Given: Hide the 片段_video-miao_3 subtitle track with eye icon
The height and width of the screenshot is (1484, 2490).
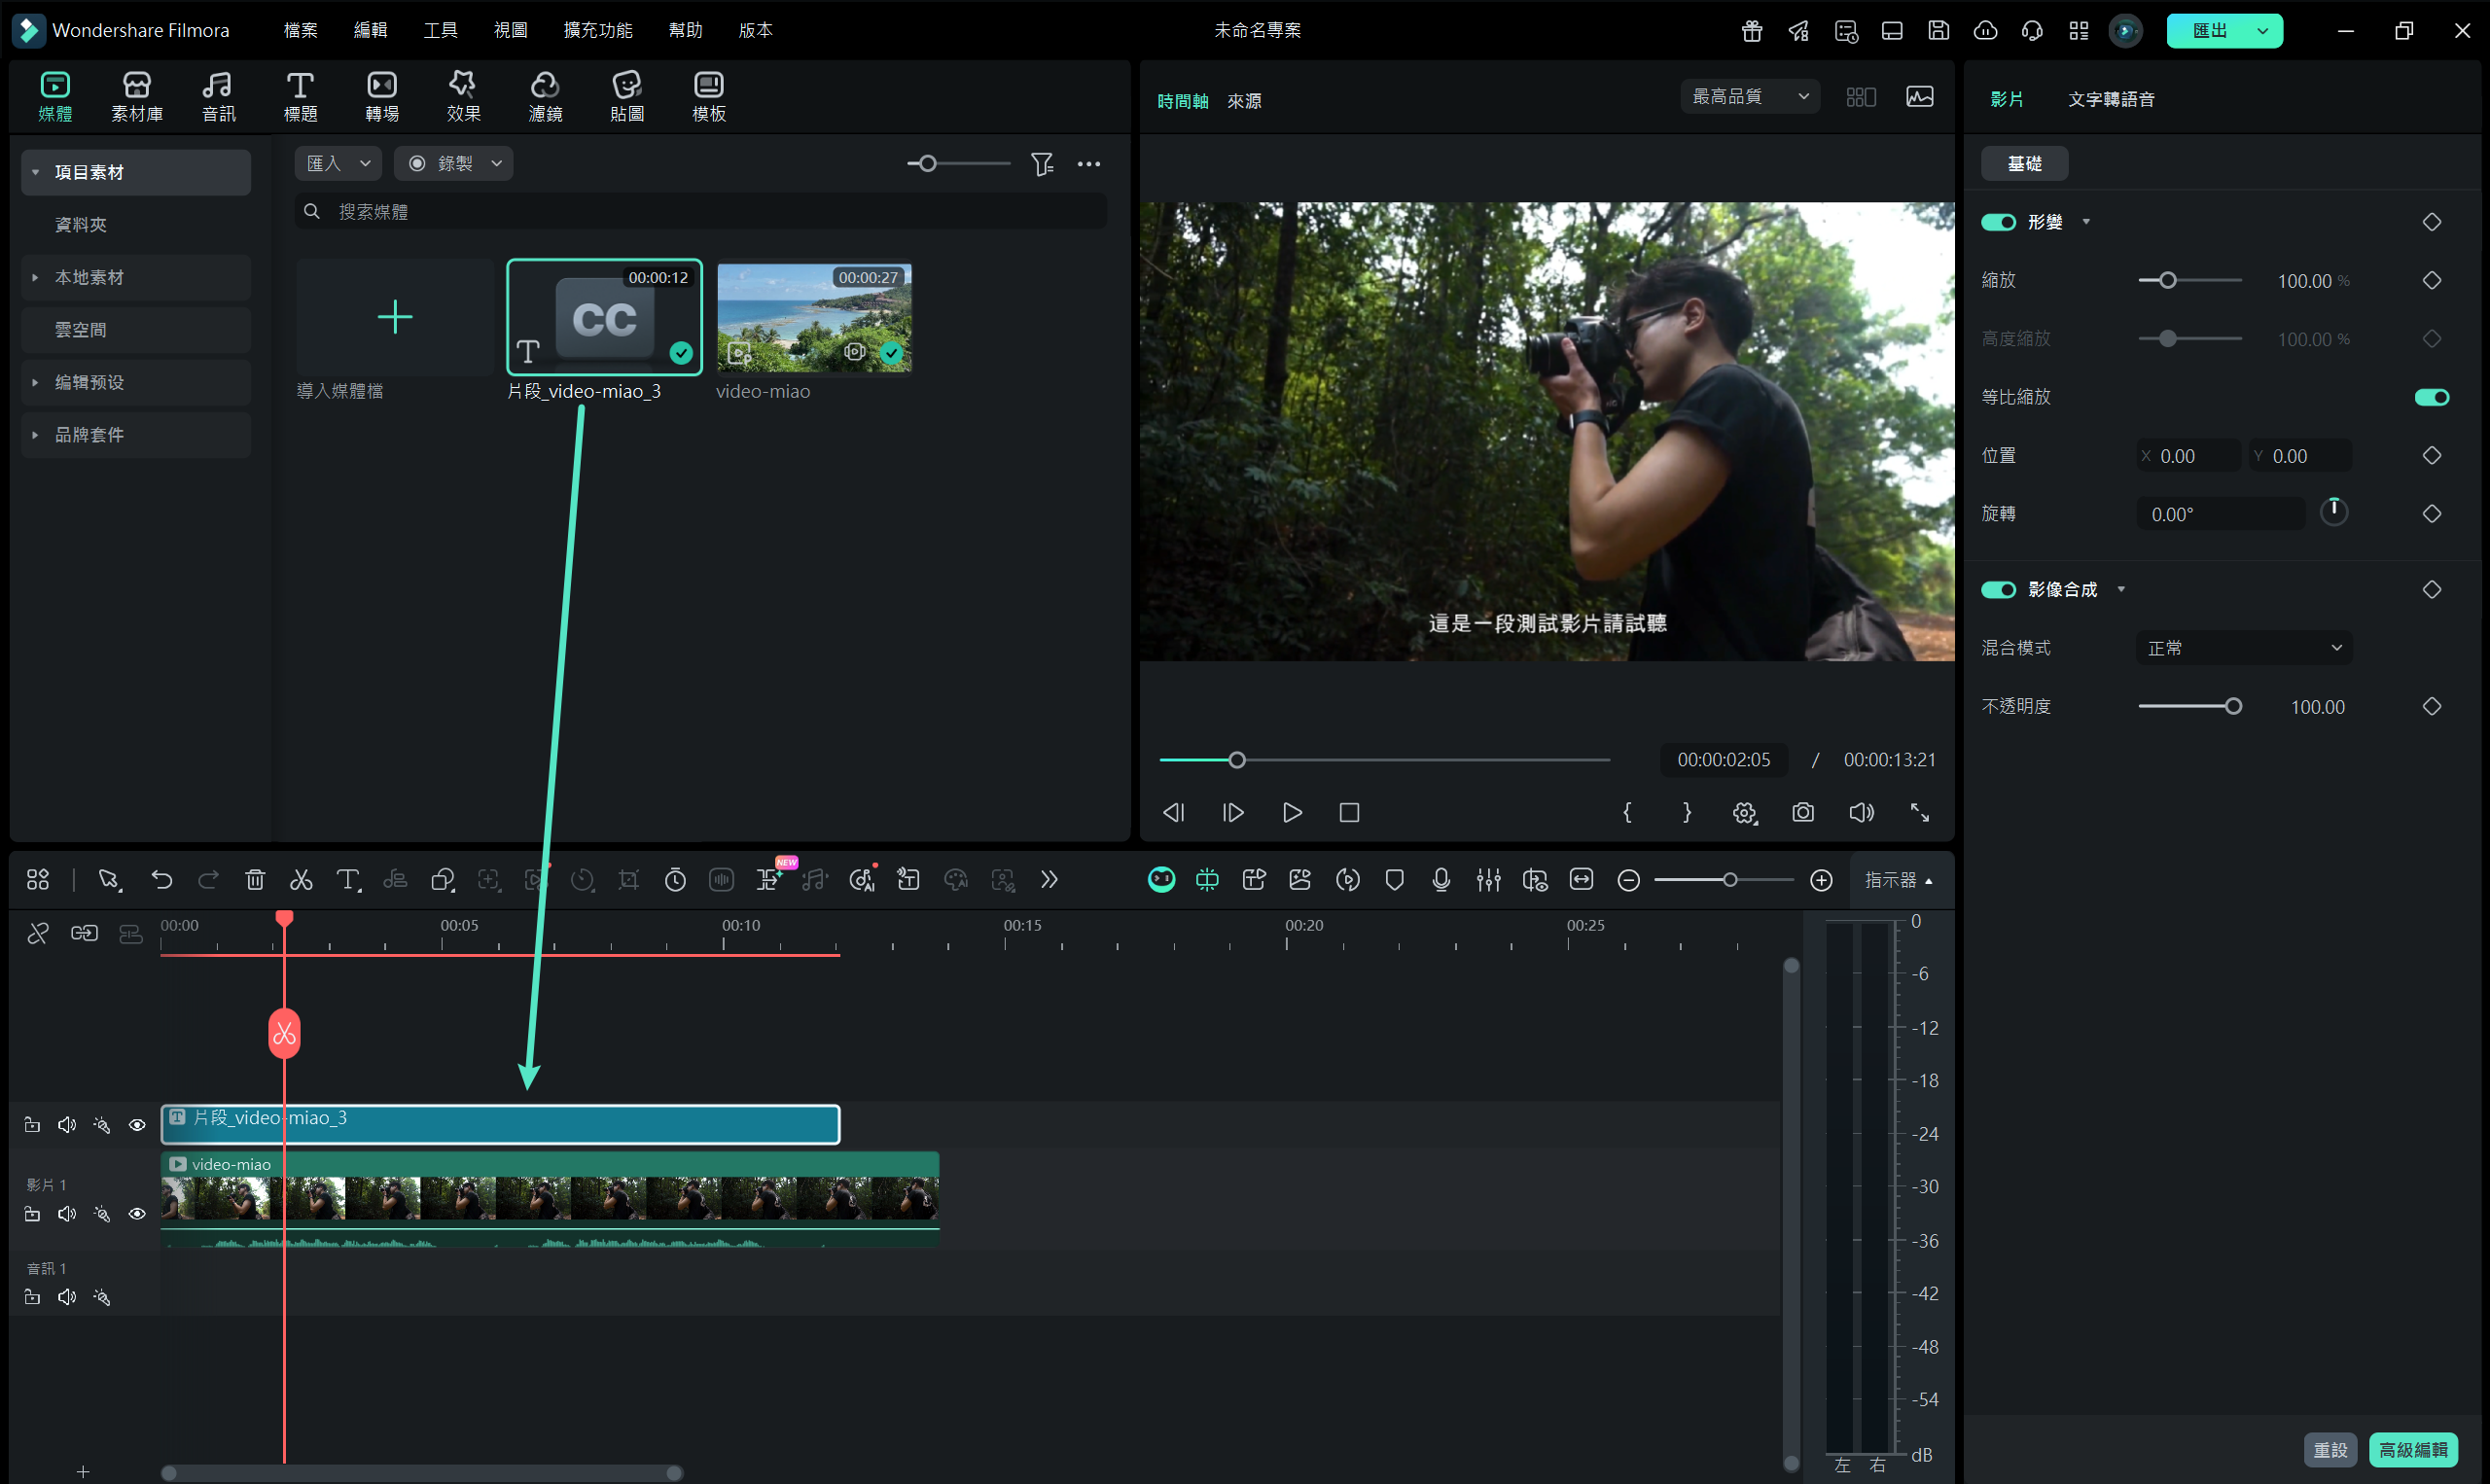Looking at the screenshot, I should pyautogui.click(x=137, y=1125).
